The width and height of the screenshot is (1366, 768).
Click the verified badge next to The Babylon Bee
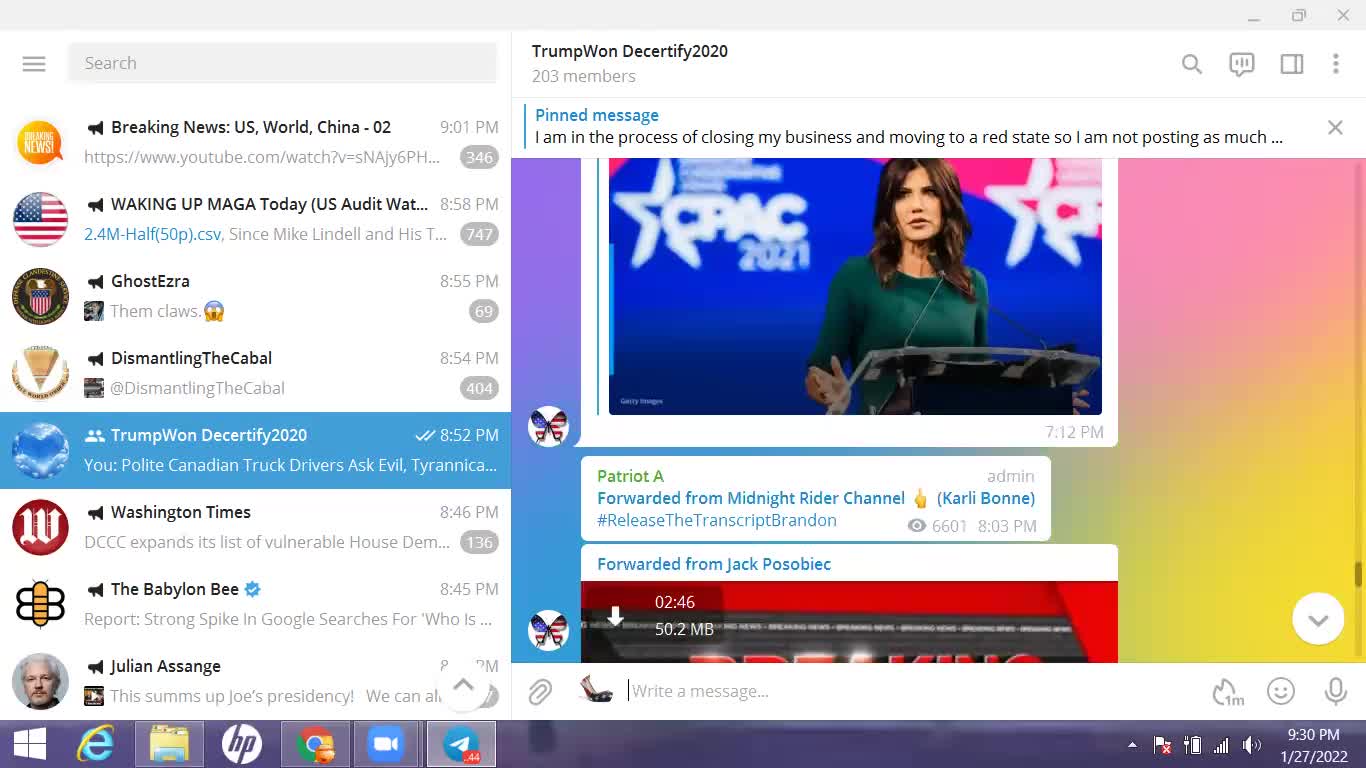click(253, 589)
